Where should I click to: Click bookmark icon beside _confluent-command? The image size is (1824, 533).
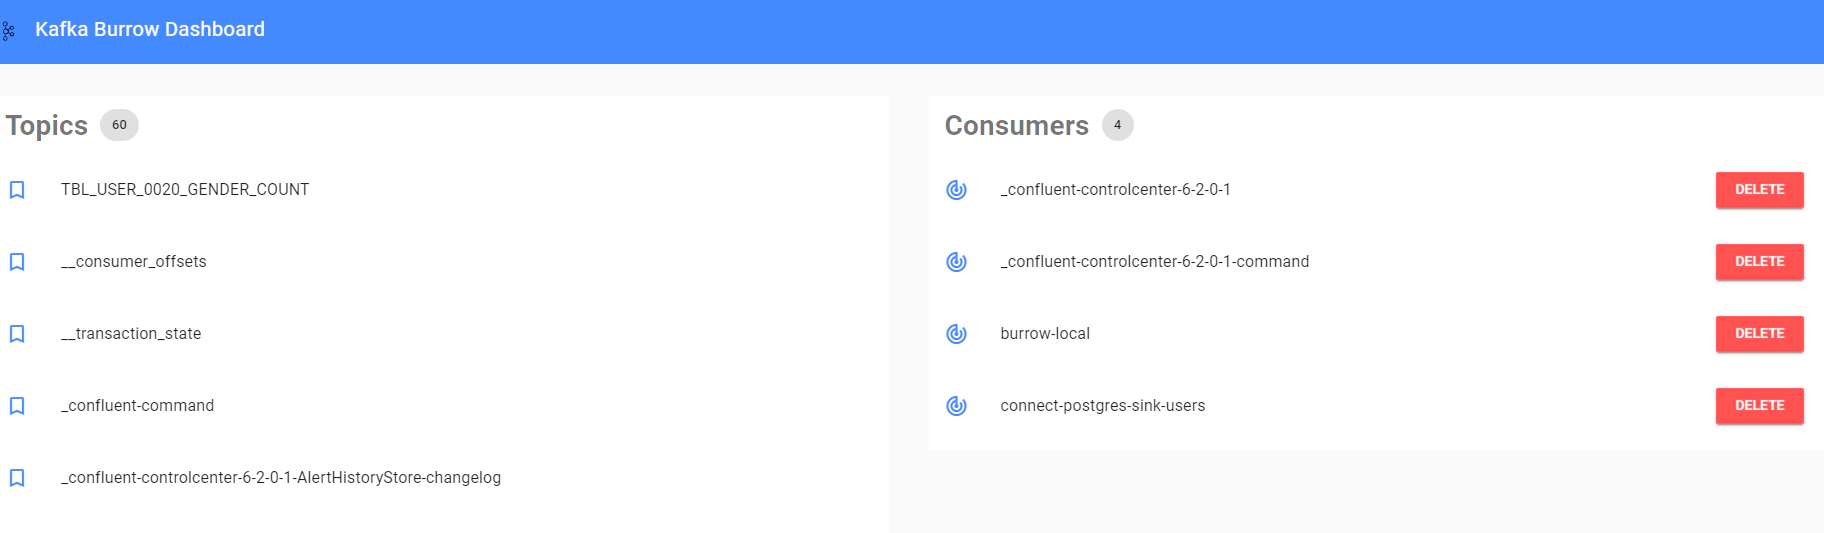pos(17,406)
